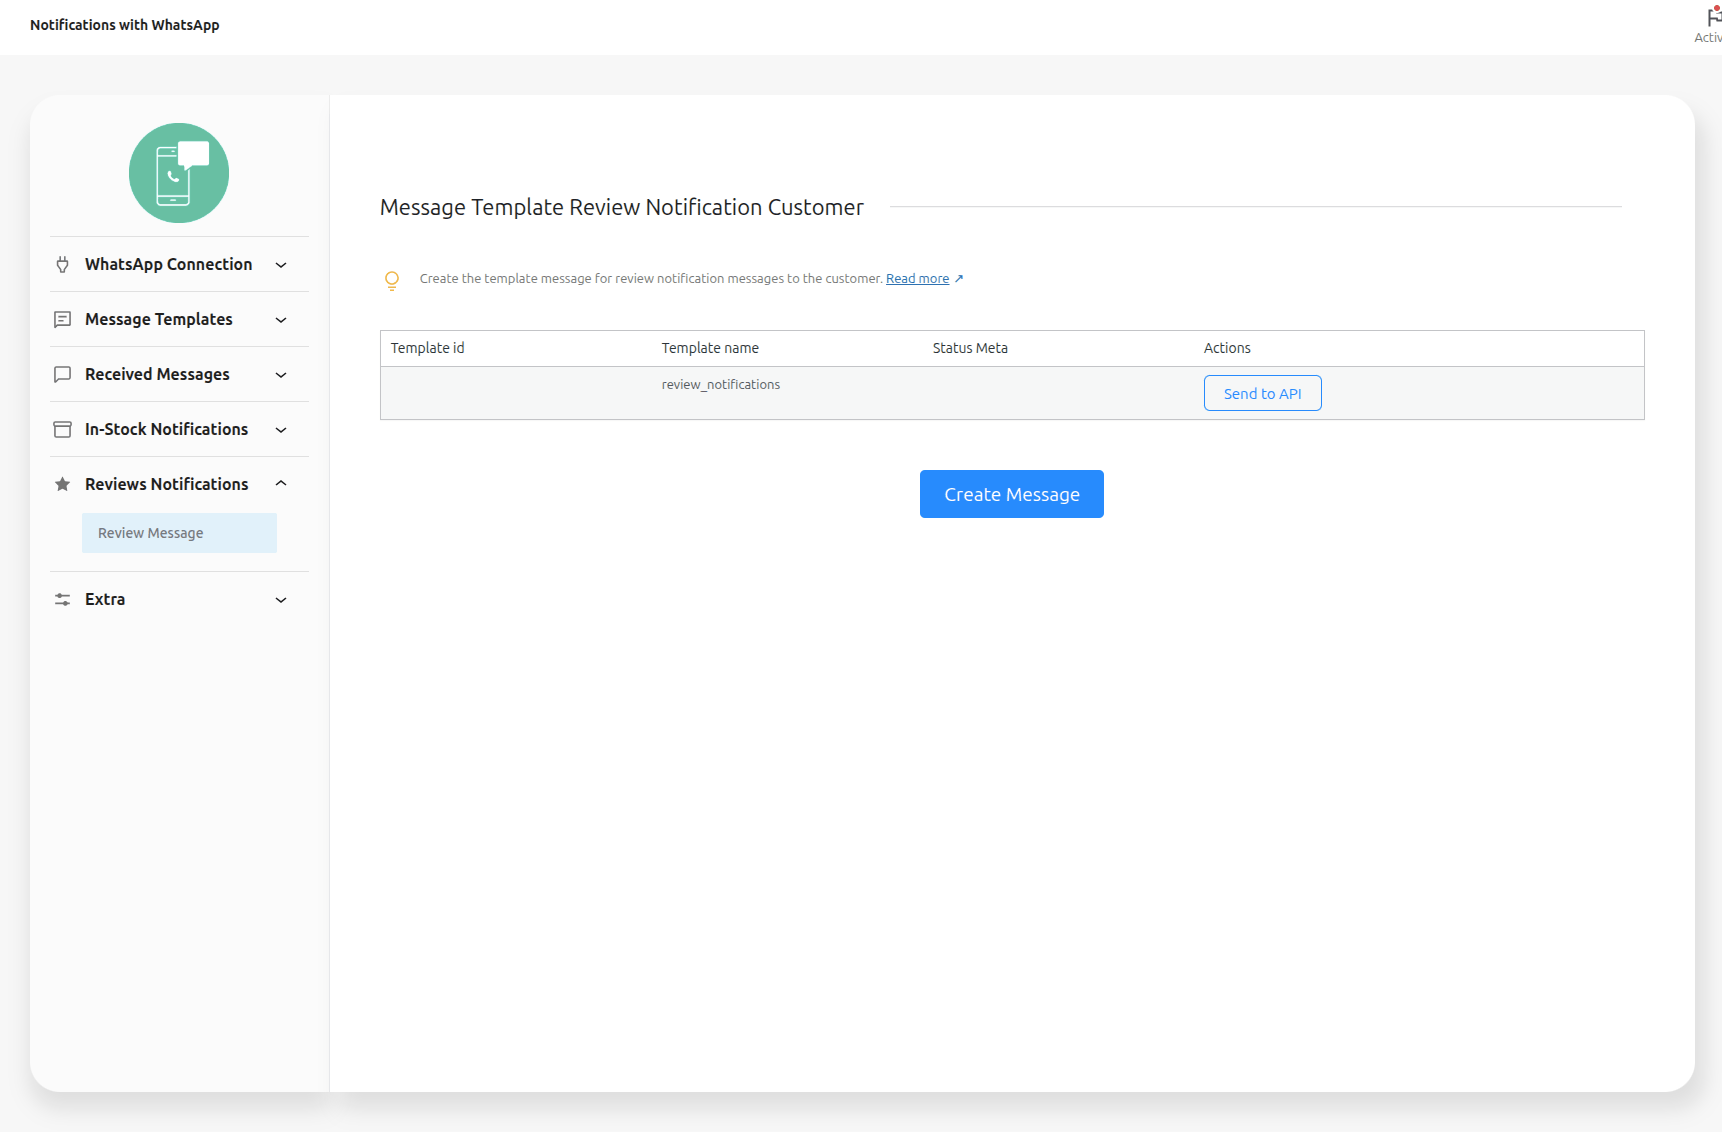Click the Received Messages bubble icon
Viewport: 1722px width, 1132px height.
(x=62, y=375)
